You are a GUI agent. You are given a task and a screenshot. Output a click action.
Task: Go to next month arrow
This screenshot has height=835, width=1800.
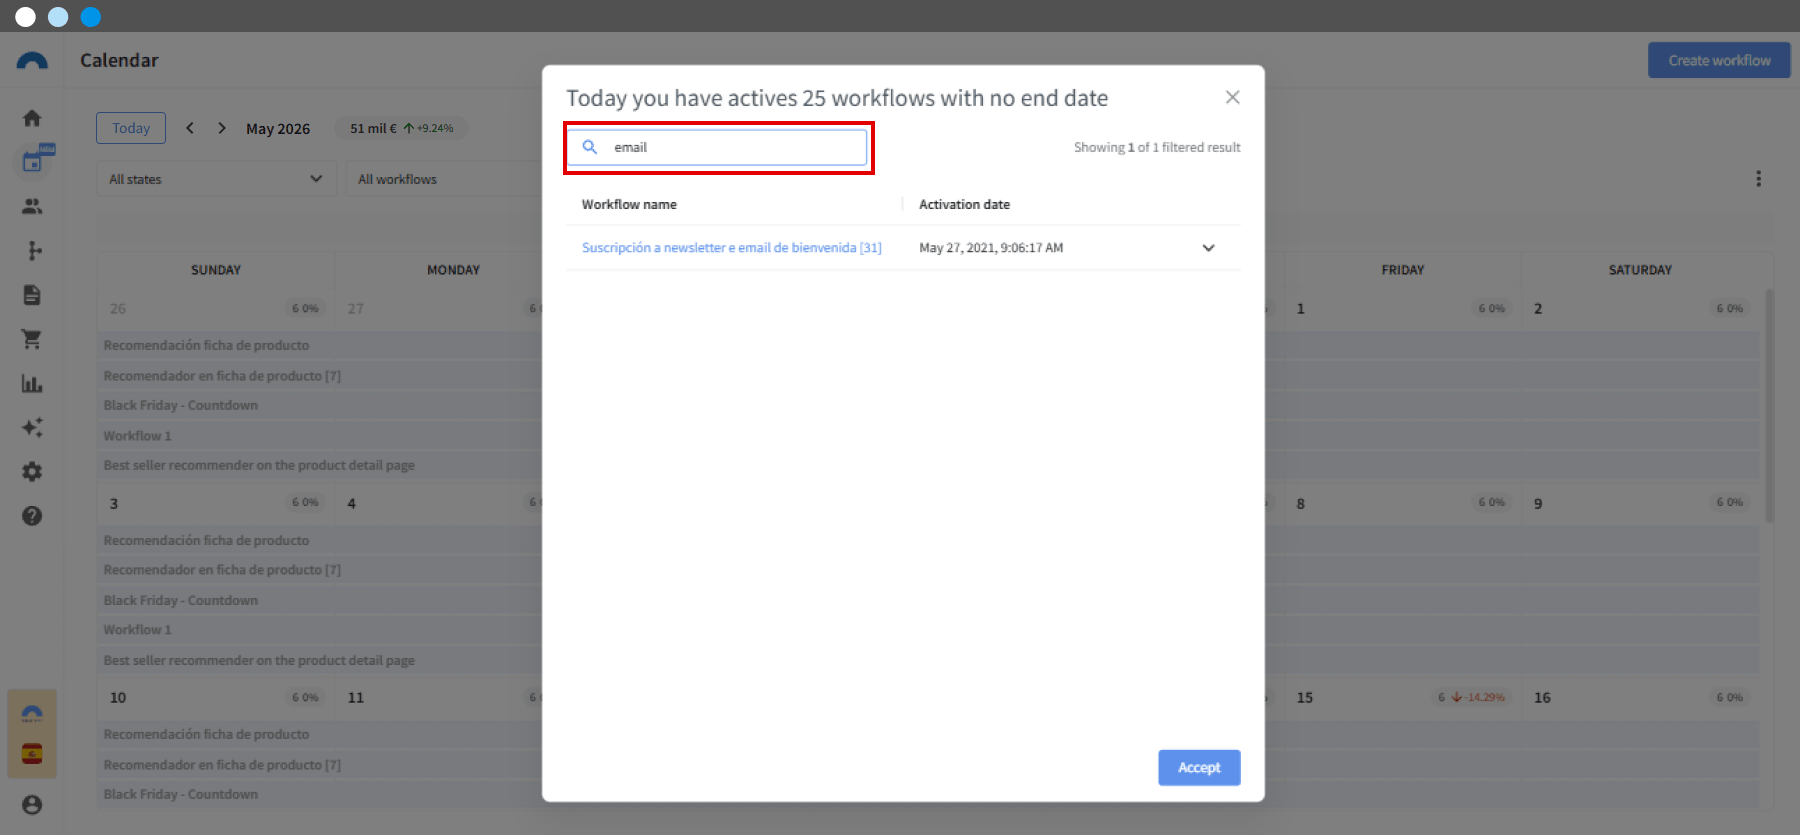coord(222,128)
